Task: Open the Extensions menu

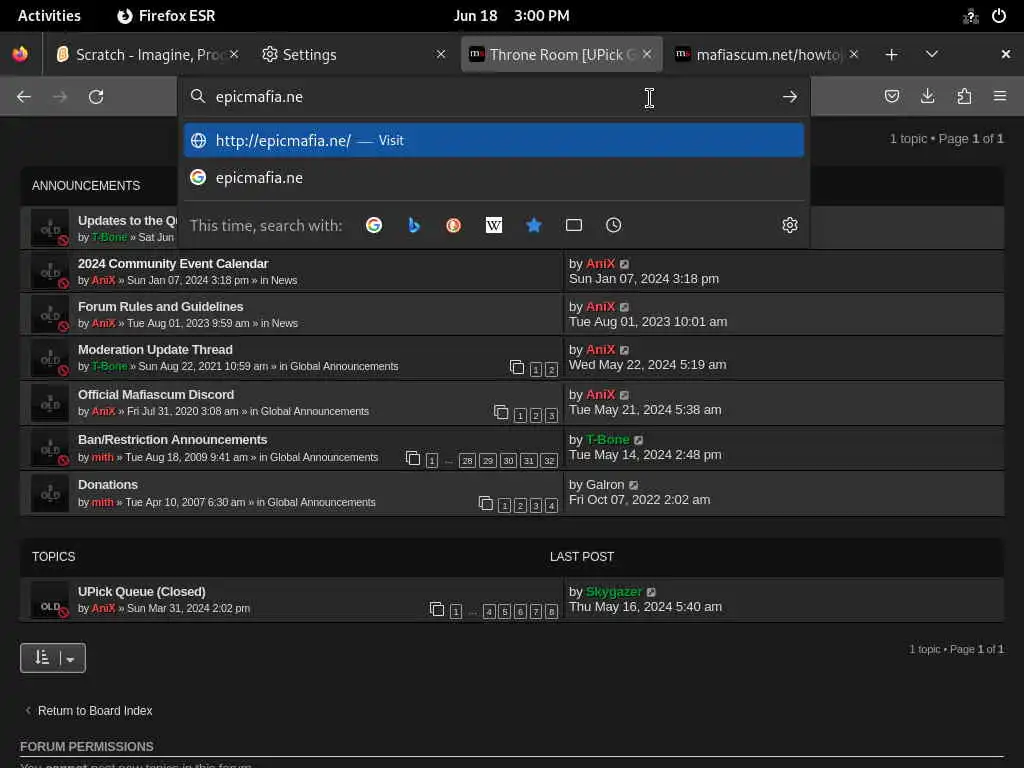Action: pos(964,97)
